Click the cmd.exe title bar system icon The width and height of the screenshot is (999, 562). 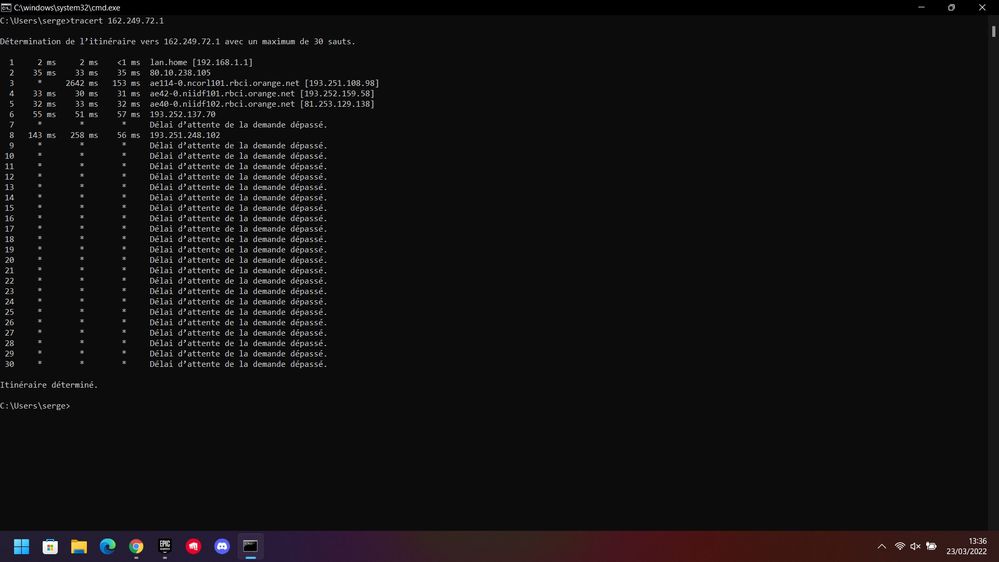pos(6,8)
